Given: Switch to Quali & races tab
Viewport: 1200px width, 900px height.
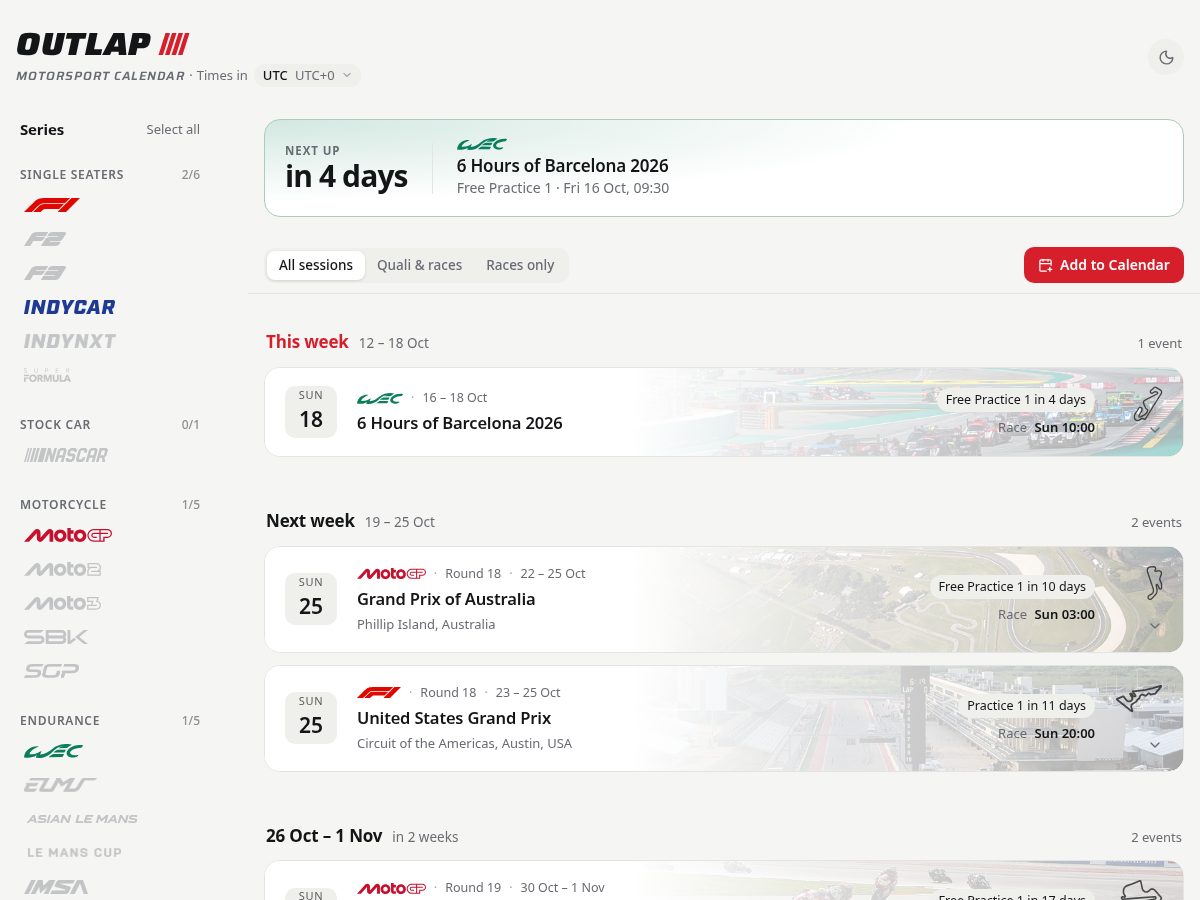Looking at the screenshot, I should point(420,265).
